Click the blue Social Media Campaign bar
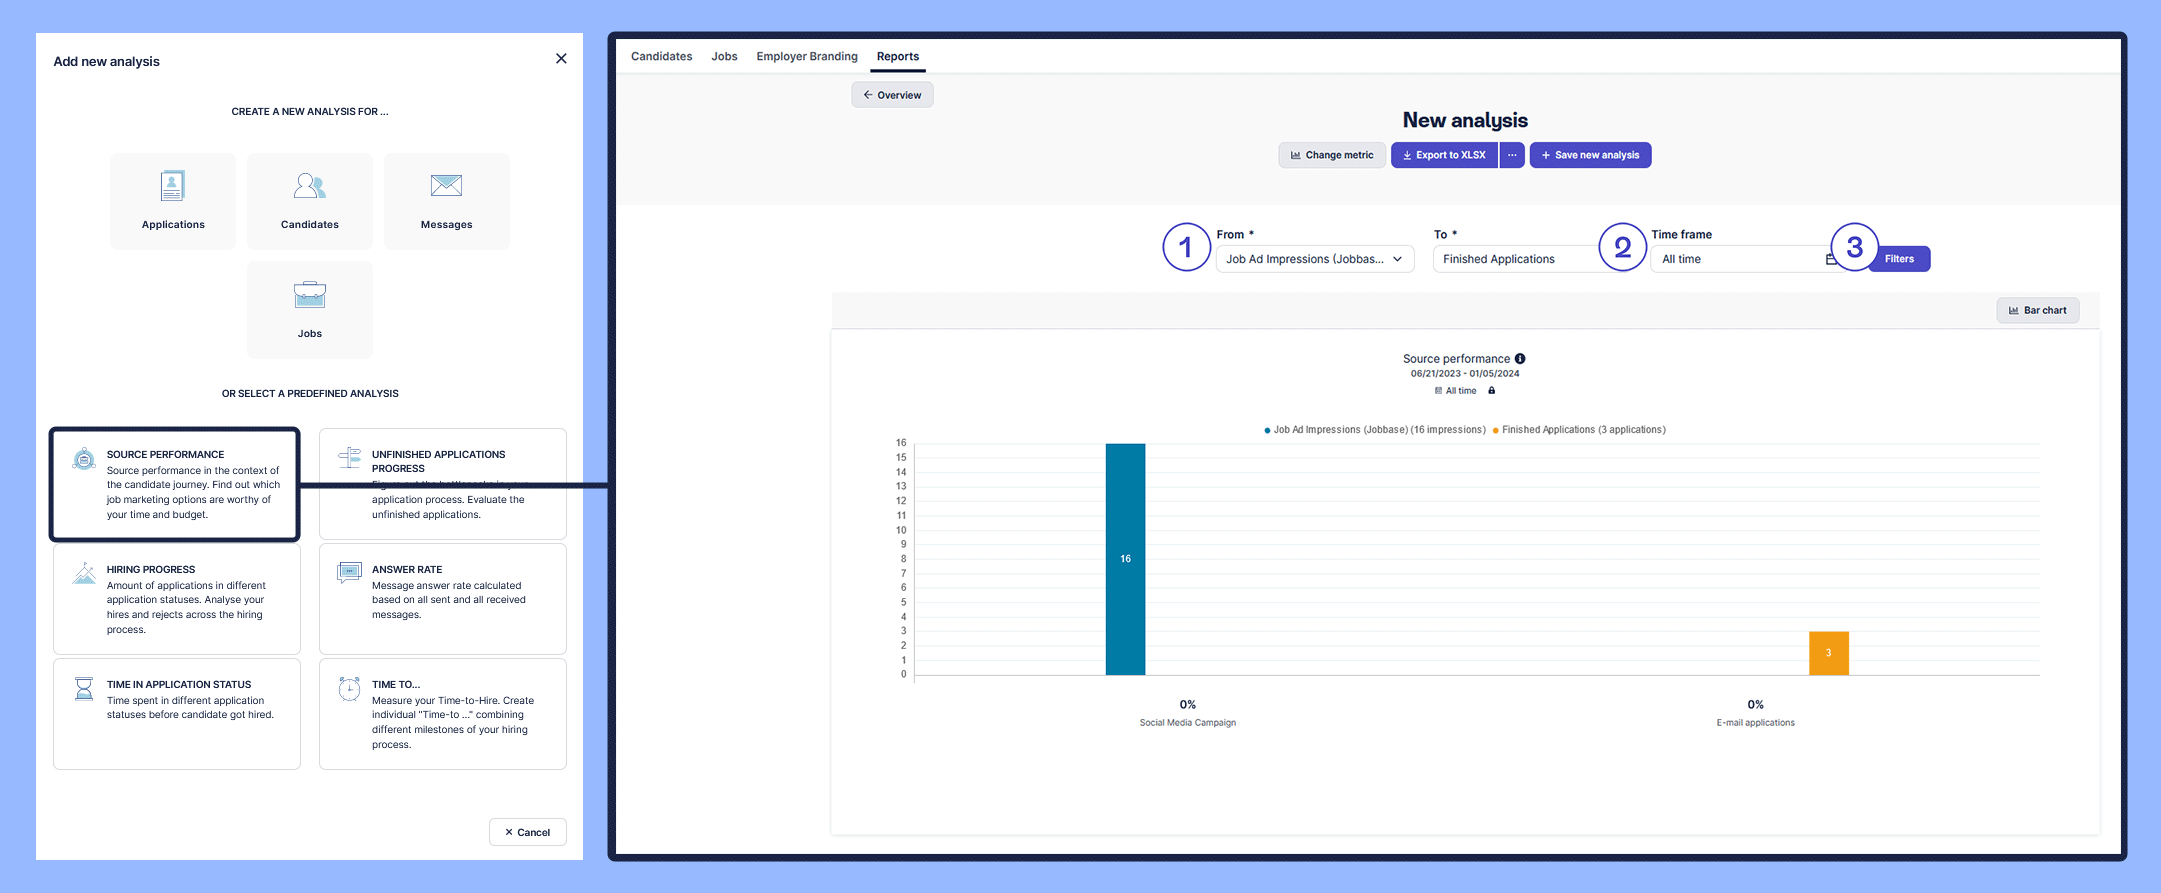The image size is (2161, 893). (x=1125, y=559)
